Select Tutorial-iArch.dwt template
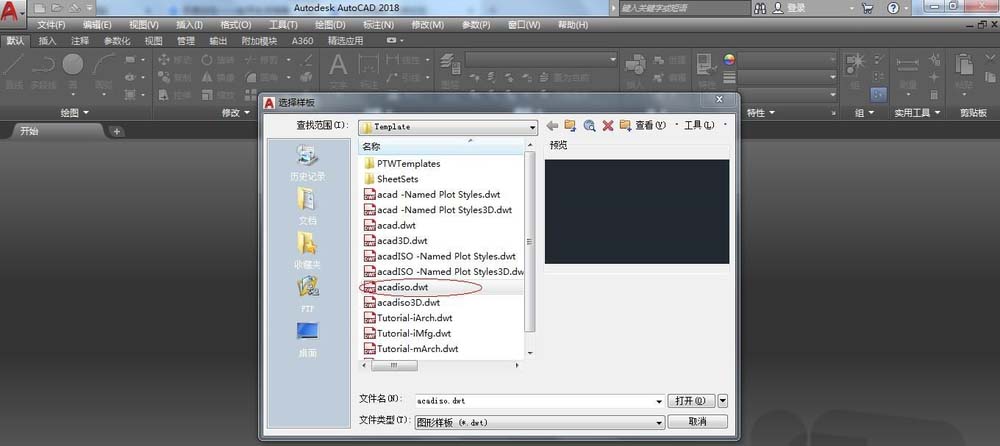 [415, 318]
